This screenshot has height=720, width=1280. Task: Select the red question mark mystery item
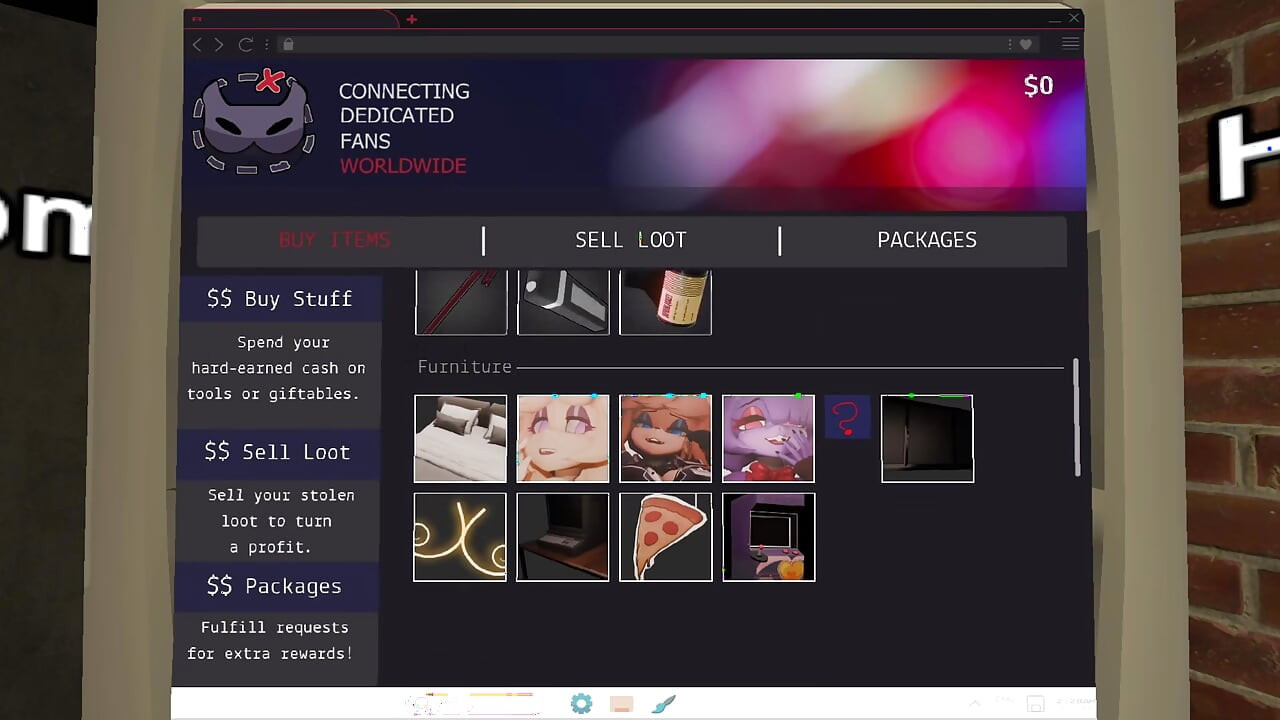847,417
